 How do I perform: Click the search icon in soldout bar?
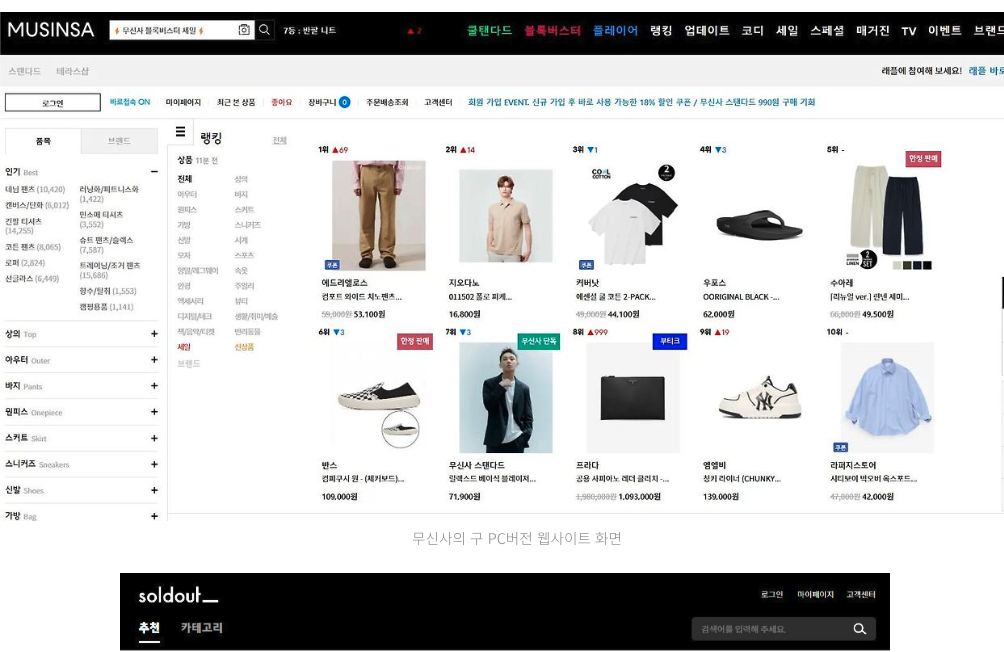coord(859,629)
